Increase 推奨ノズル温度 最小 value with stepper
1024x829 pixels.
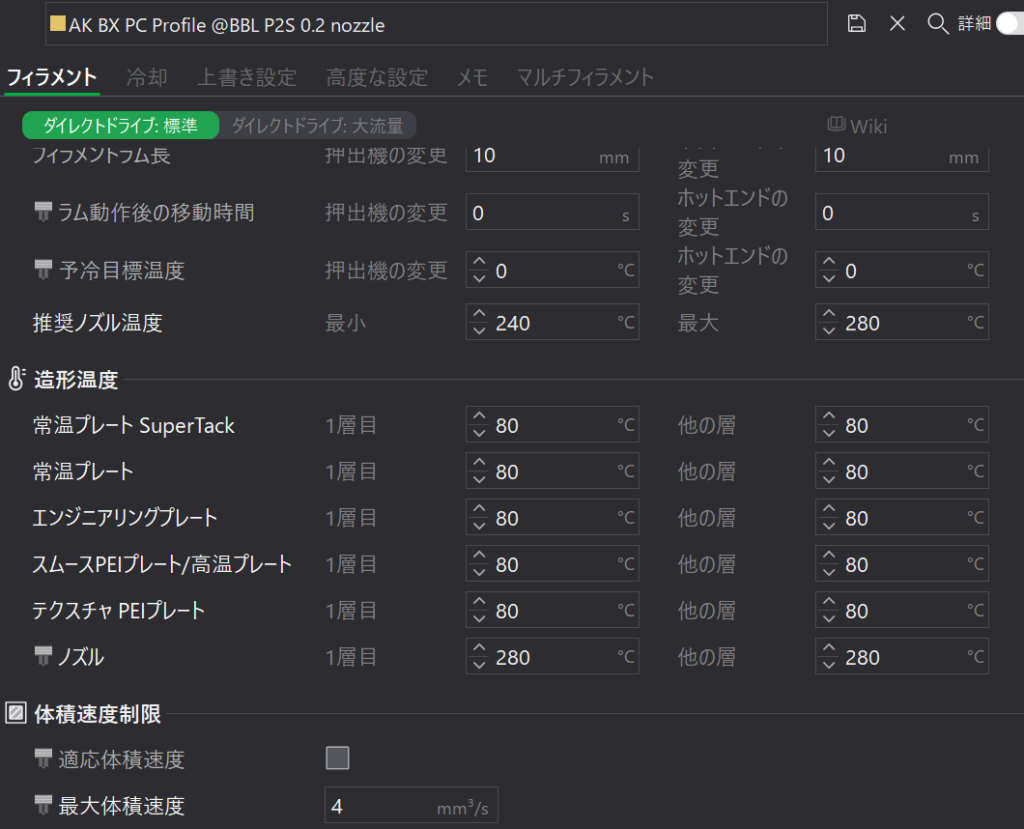pyautogui.click(x=479, y=316)
